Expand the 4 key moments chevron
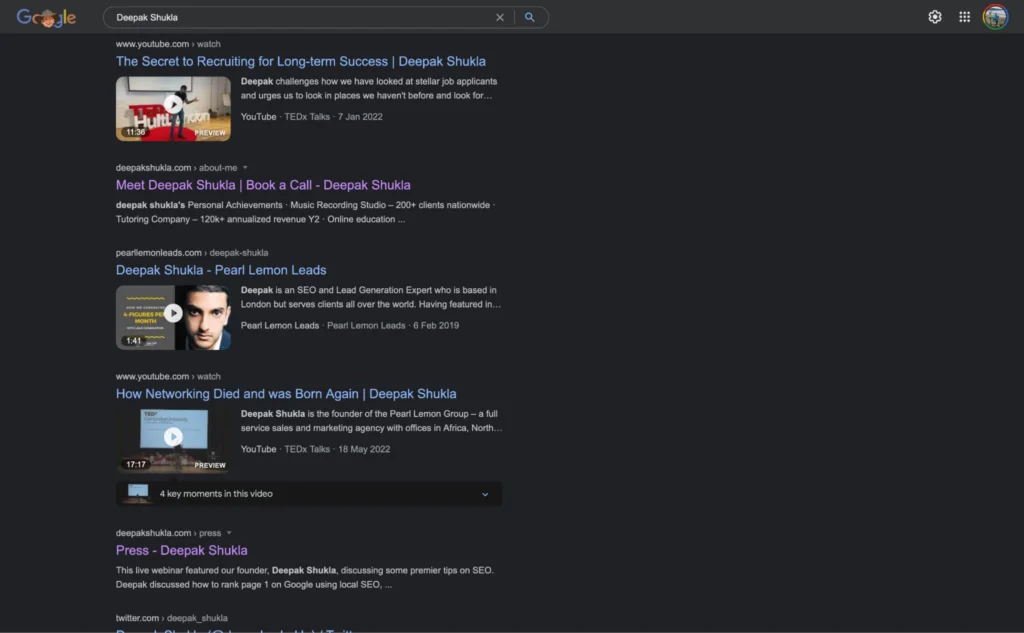The width and height of the screenshot is (1024, 633). [x=485, y=495]
